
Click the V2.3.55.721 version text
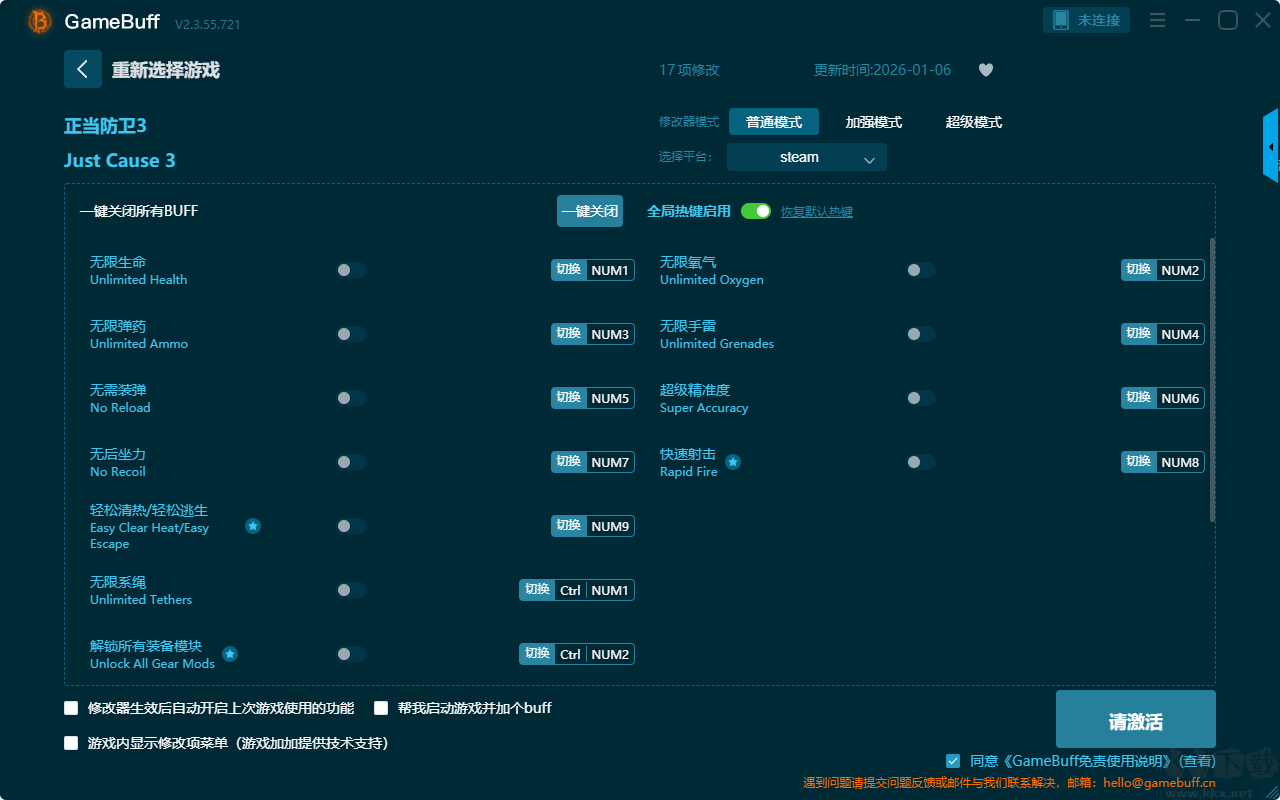click(x=207, y=24)
